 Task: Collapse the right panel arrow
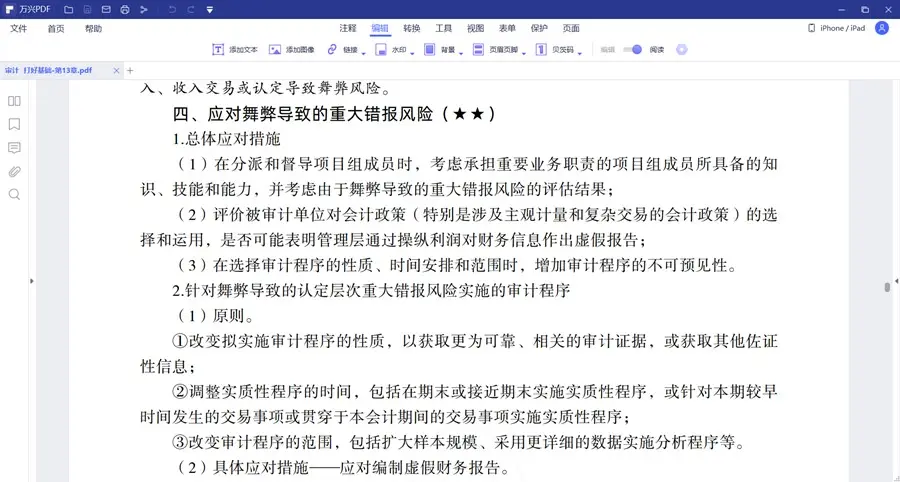[x=895, y=281]
